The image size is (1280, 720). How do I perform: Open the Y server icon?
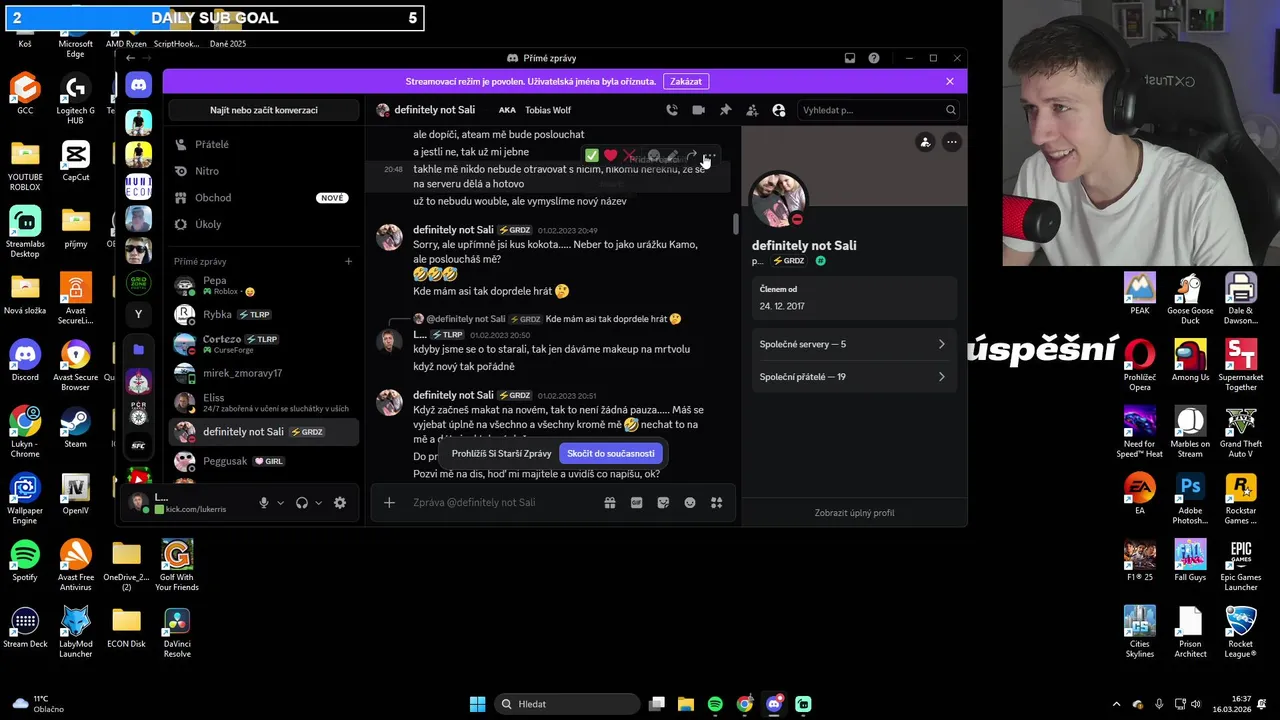139,314
